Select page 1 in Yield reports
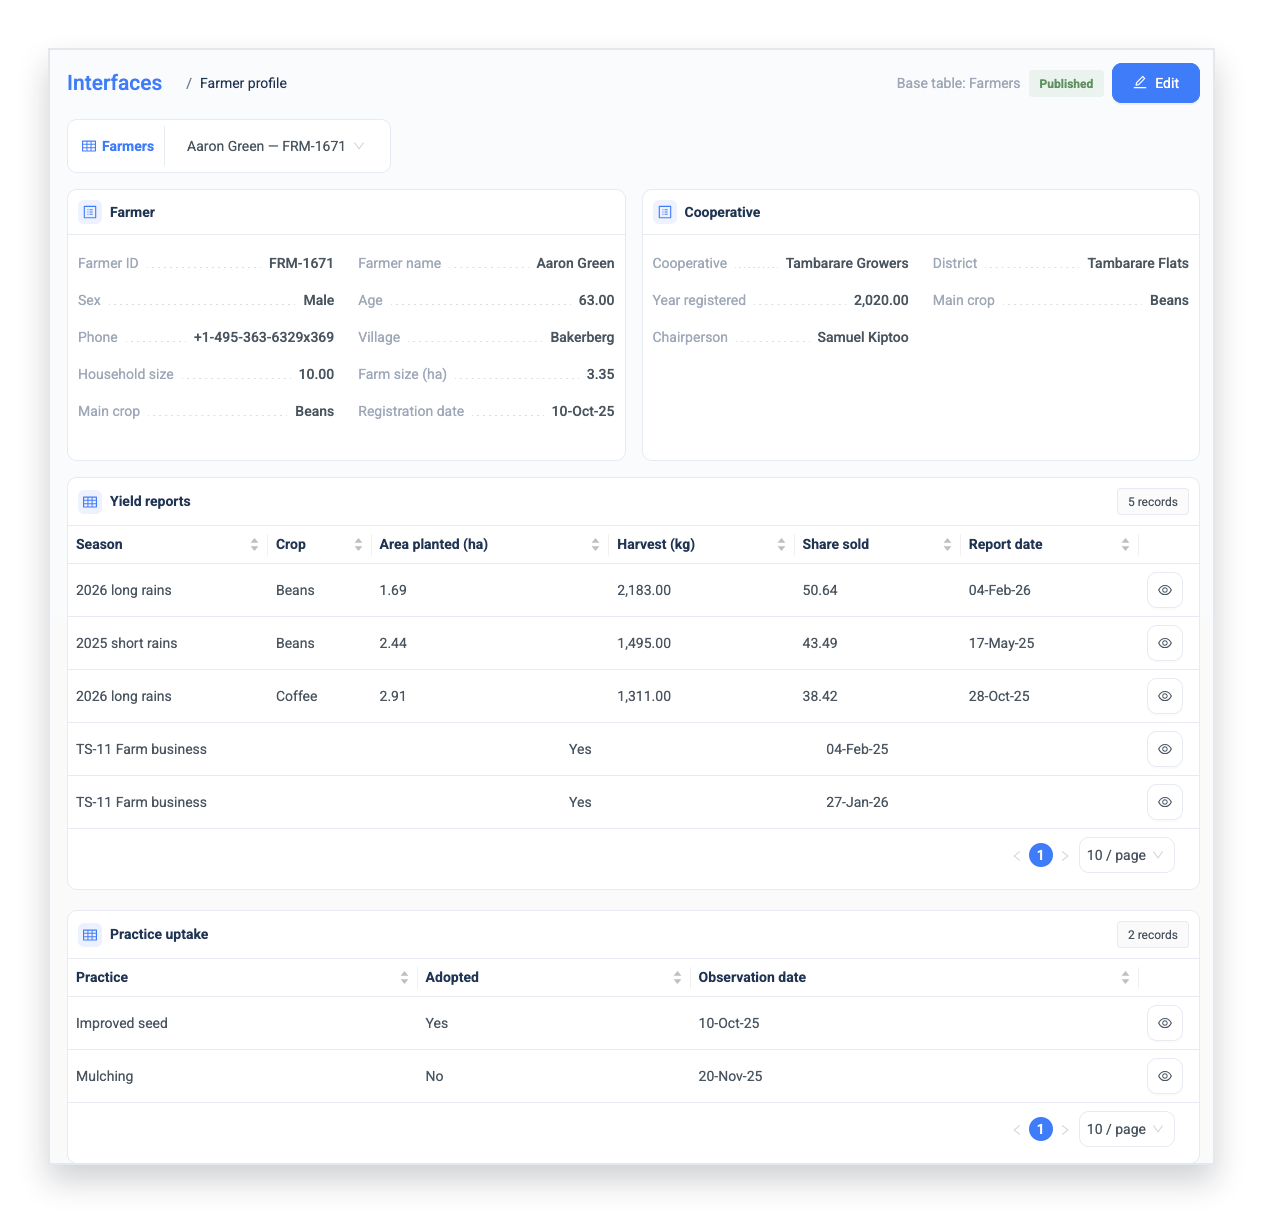 (x=1041, y=855)
